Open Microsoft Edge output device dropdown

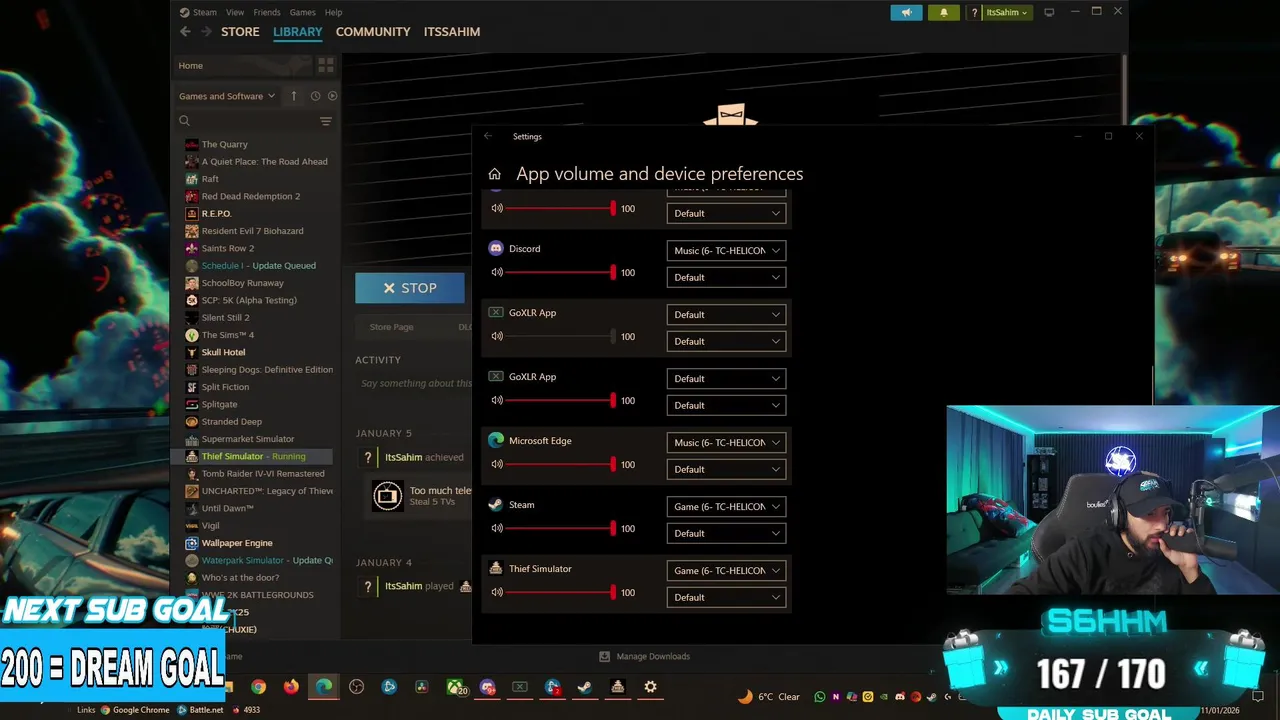(x=726, y=442)
